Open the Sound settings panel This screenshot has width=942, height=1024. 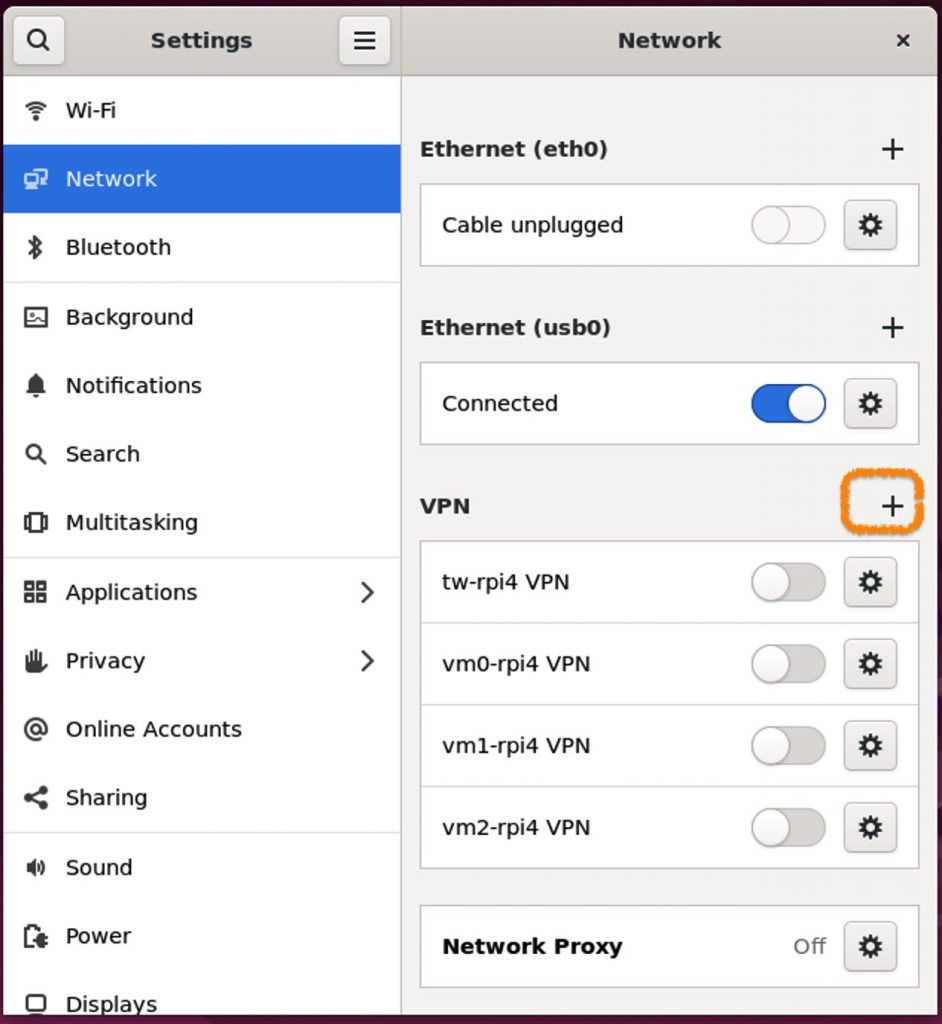point(200,867)
